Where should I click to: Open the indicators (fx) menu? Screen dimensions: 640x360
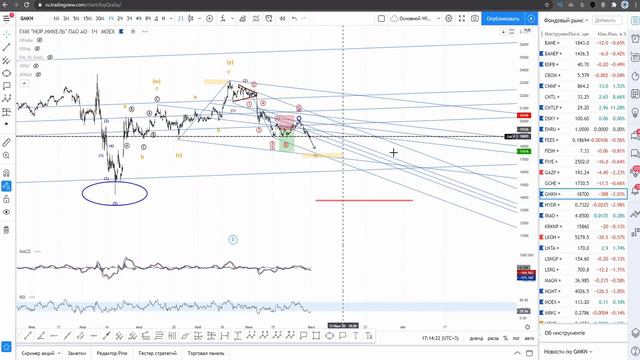coord(223,18)
